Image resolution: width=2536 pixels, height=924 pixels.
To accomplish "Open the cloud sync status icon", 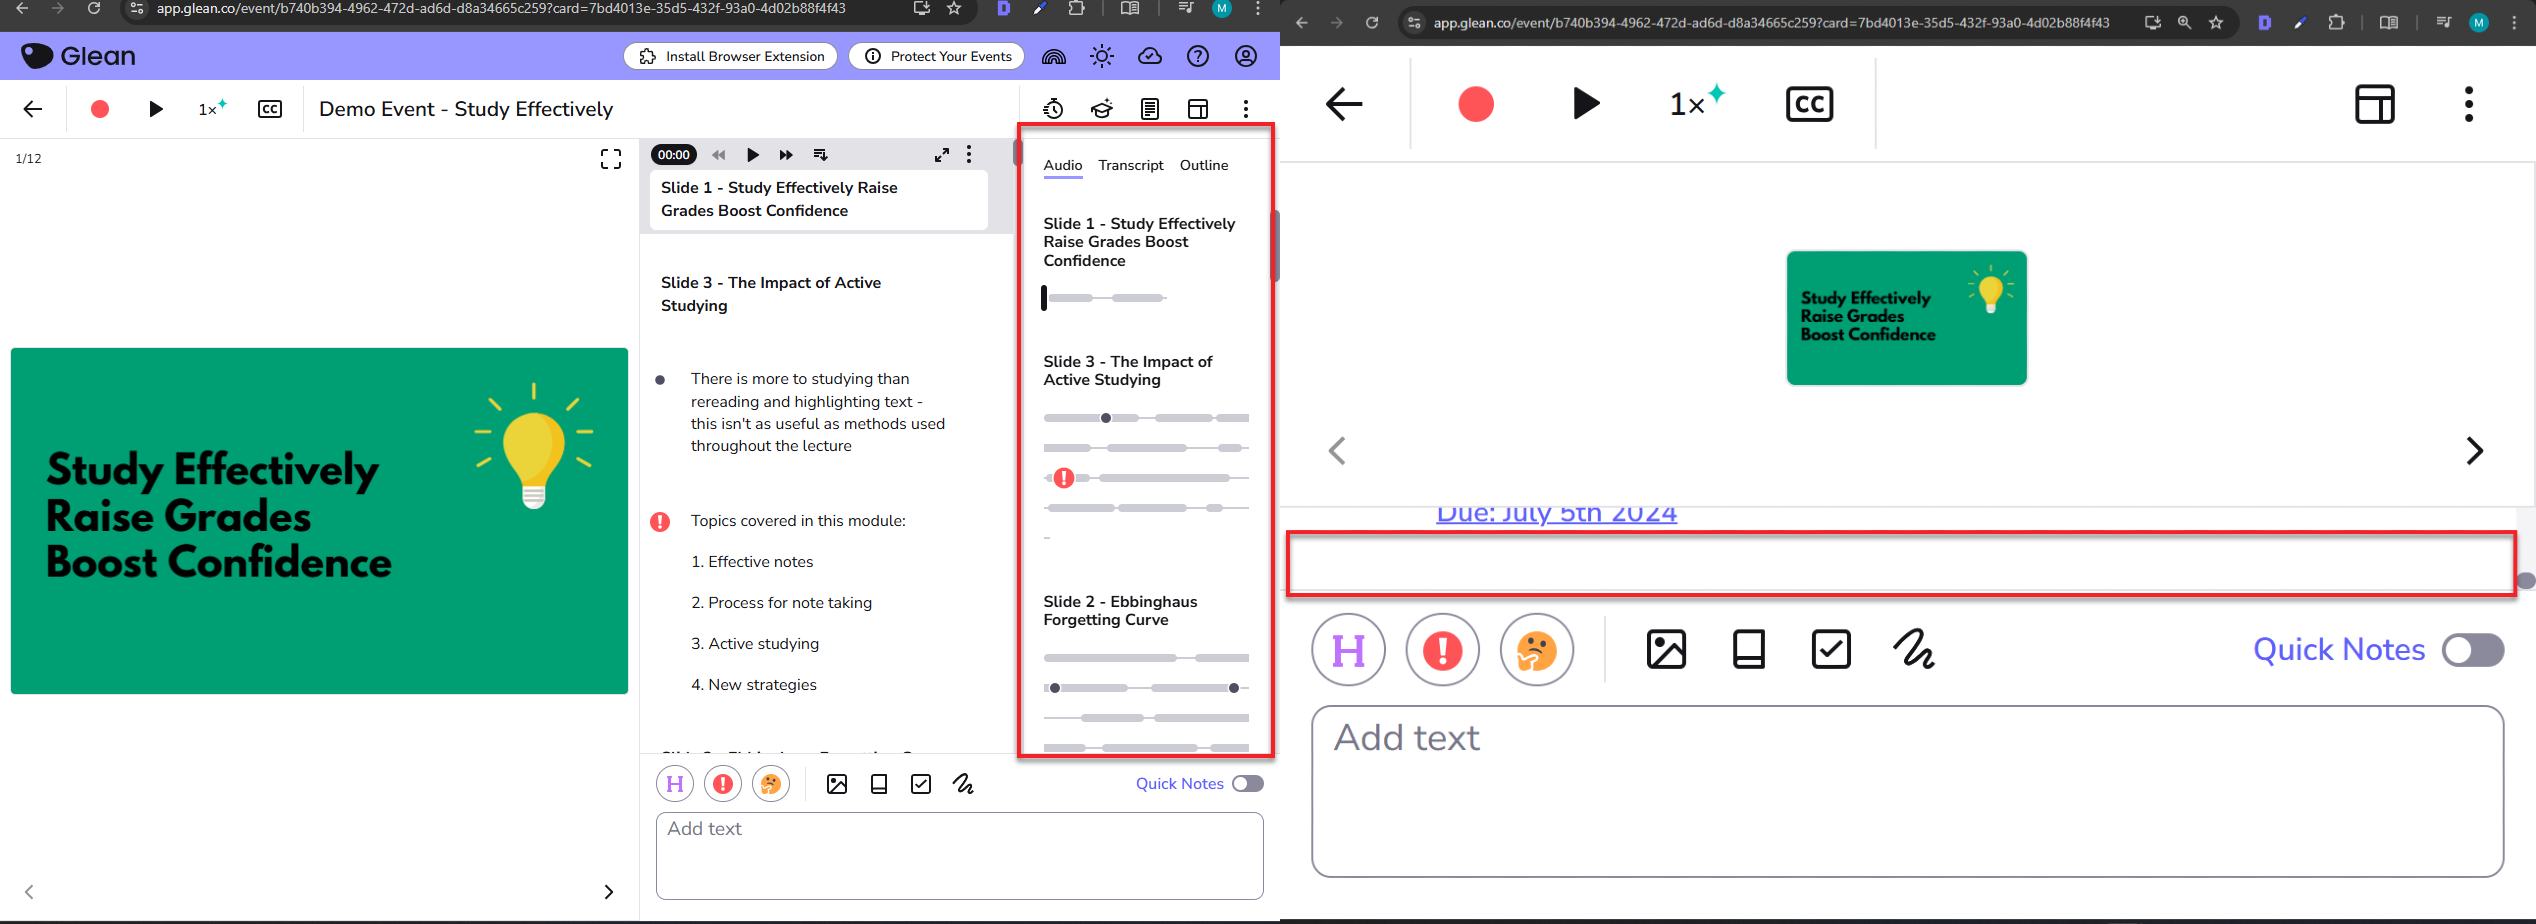I will click(1150, 57).
